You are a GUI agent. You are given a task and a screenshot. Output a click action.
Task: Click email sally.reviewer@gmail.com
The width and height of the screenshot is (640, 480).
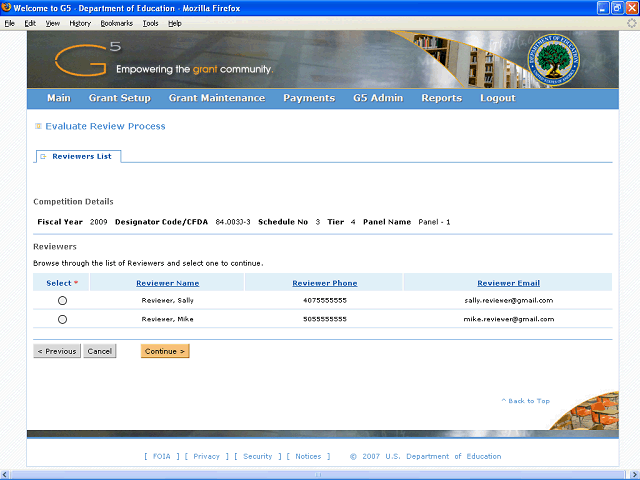click(x=508, y=300)
